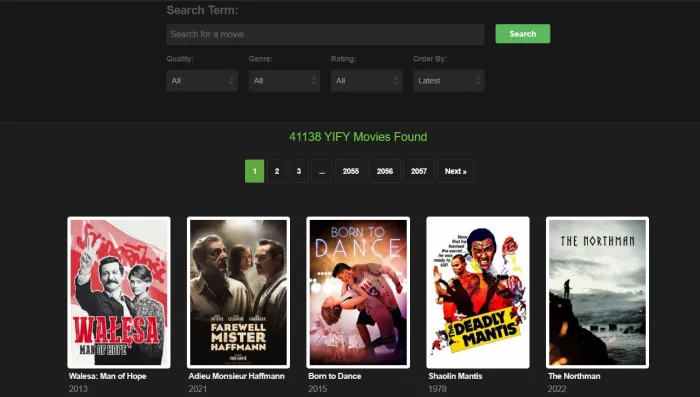Viewport: 700px width, 397px height.
Task: Jump to the last page 2057
Action: pos(419,171)
